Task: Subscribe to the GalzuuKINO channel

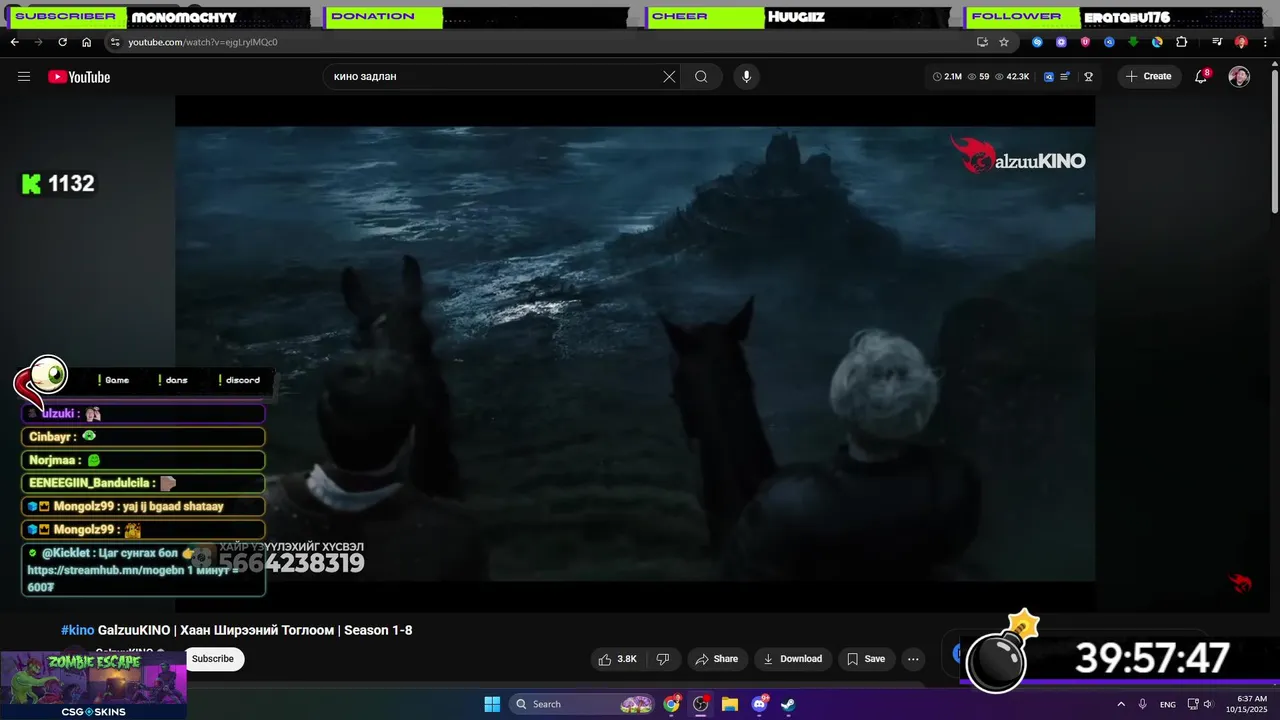Action: pyautogui.click(x=213, y=659)
